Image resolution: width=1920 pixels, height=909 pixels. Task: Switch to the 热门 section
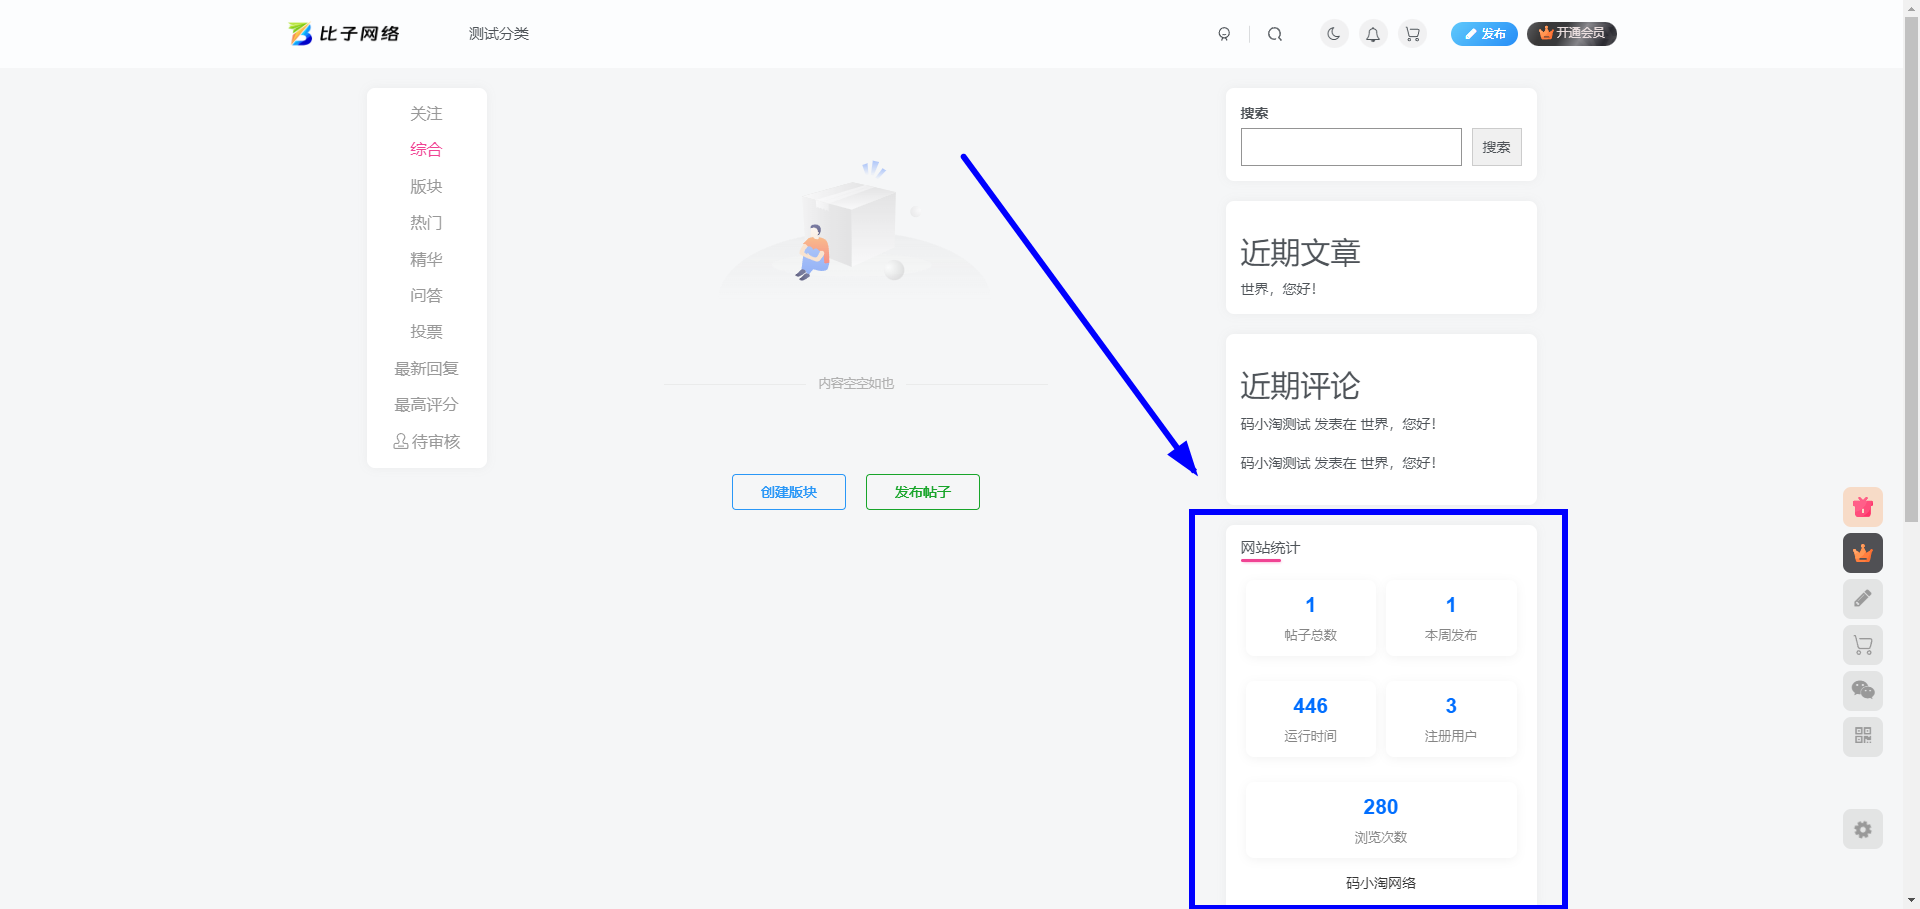(x=426, y=222)
